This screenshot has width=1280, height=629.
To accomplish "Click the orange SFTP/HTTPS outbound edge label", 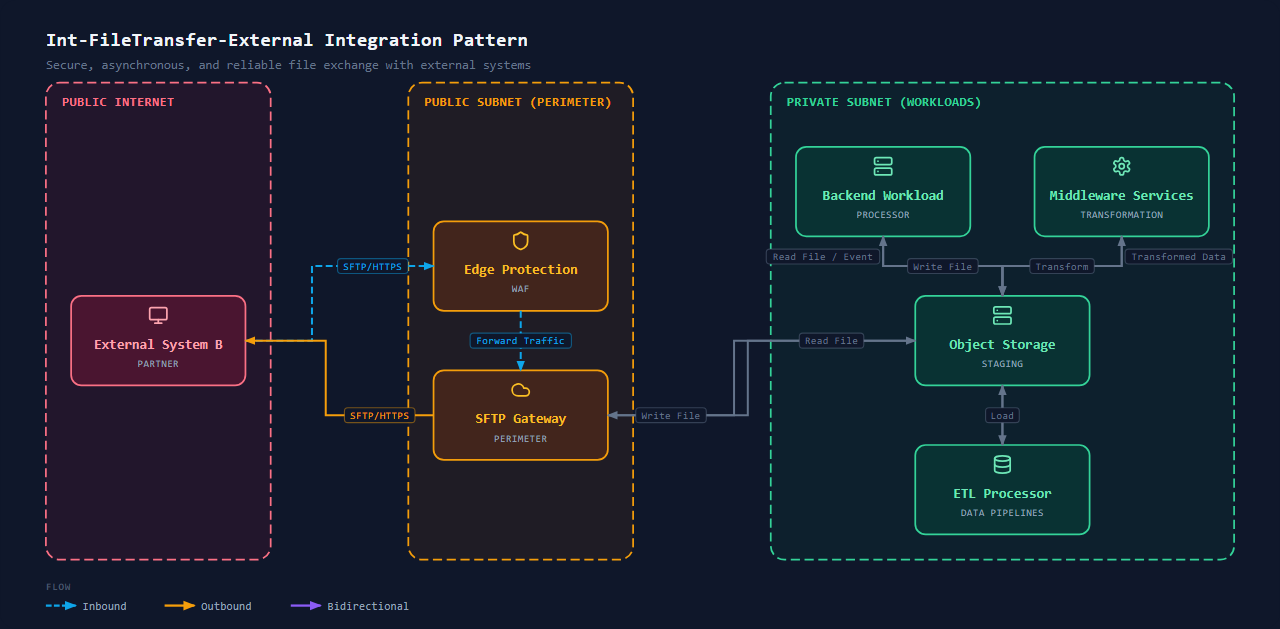I will 380,415.
